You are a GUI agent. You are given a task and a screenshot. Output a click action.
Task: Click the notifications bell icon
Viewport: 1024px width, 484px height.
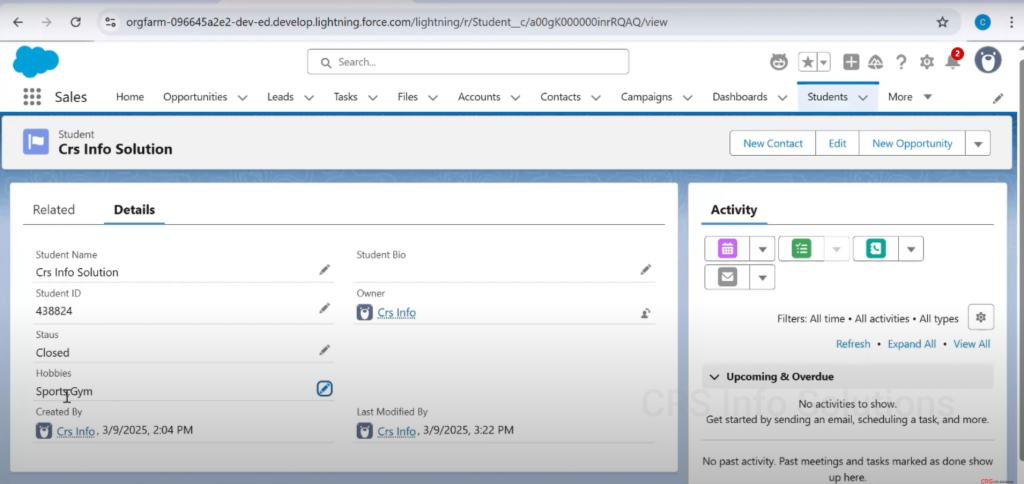click(x=952, y=62)
